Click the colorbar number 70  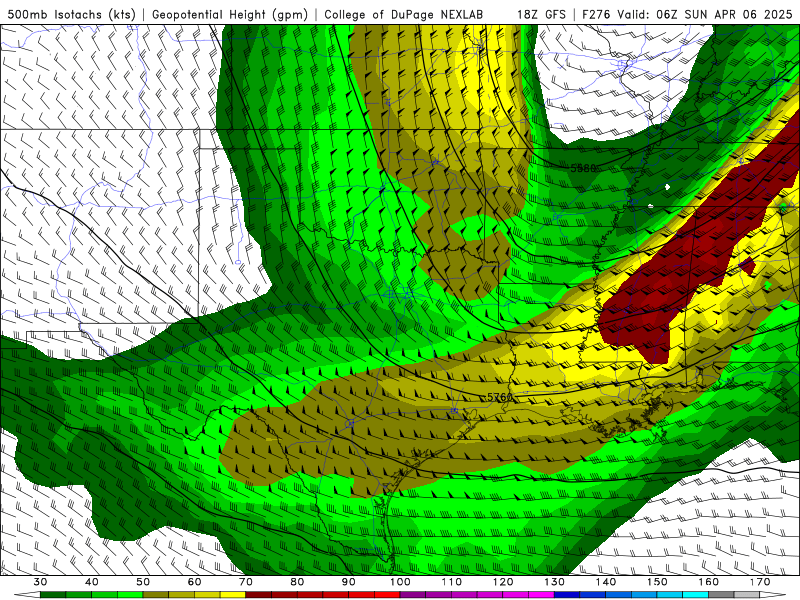246,582
